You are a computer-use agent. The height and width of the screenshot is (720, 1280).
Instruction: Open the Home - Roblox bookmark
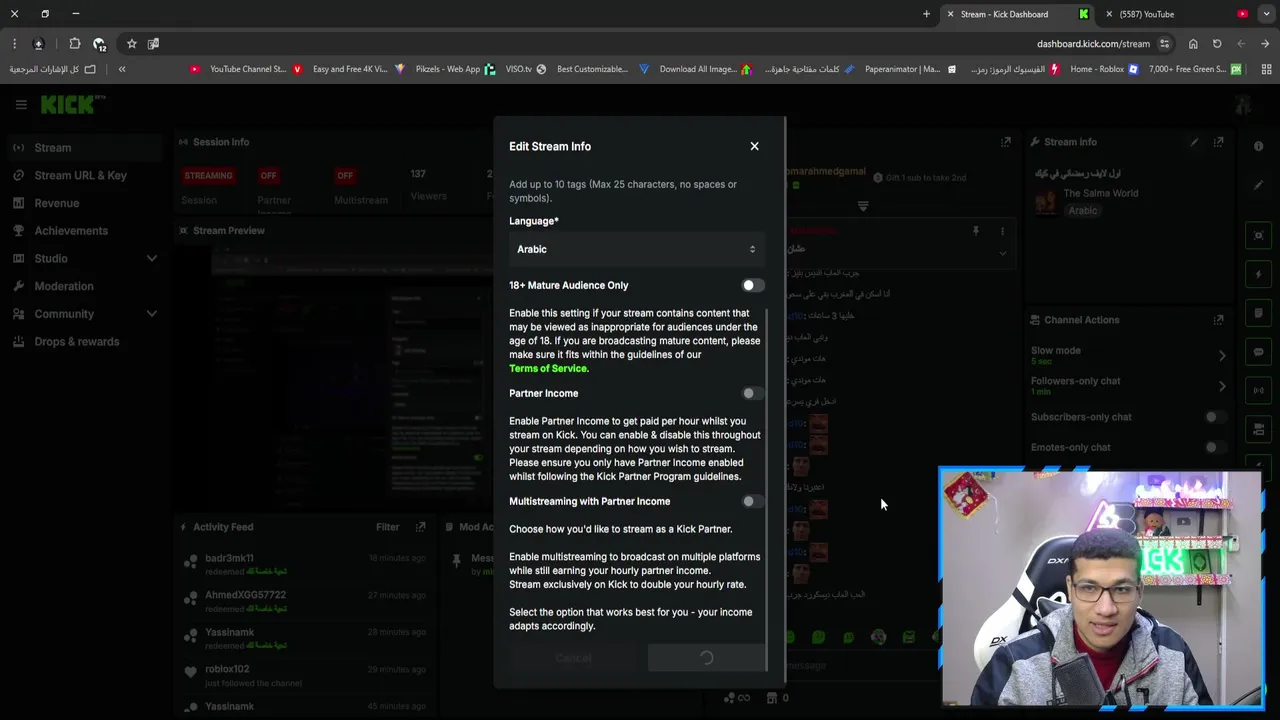pyautogui.click(x=1103, y=69)
